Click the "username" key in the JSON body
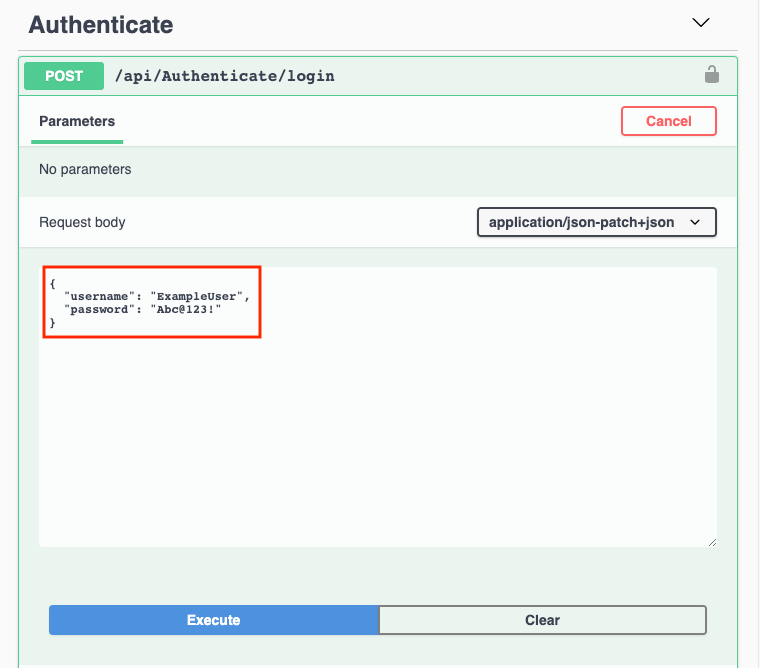This screenshot has height=668, width=760. pos(100,297)
